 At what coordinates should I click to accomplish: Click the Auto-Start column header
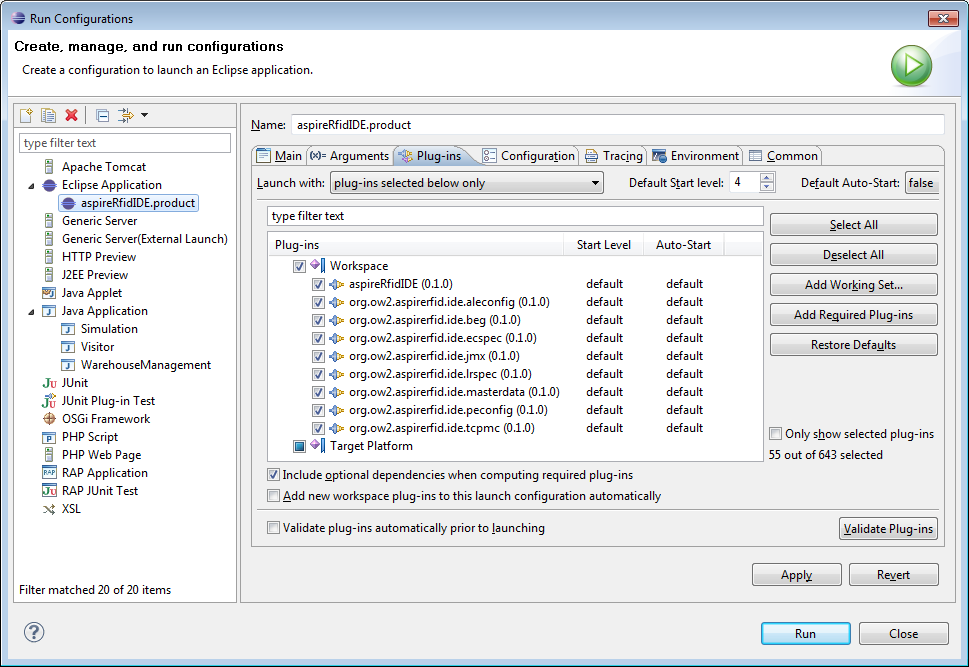pyautogui.click(x=683, y=245)
